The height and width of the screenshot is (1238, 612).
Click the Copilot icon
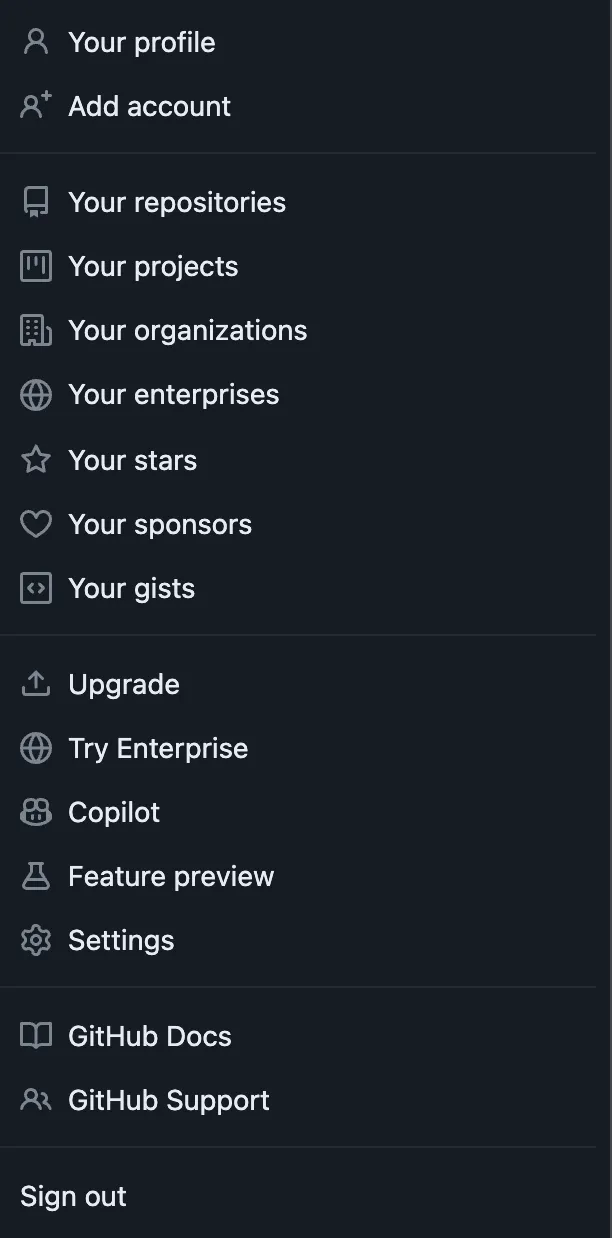[x=36, y=812]
